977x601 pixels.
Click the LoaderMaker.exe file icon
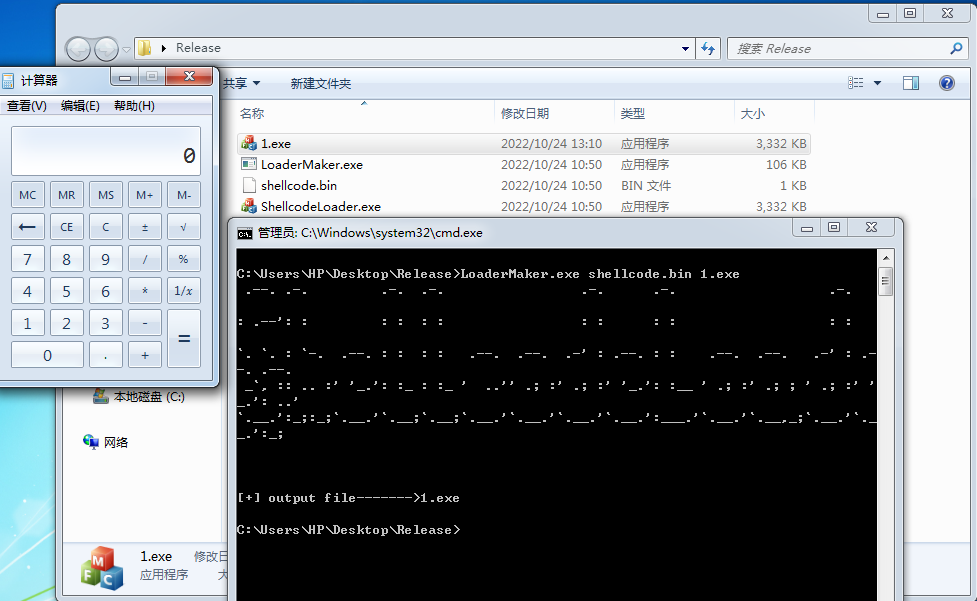click(x=249, y=164)
